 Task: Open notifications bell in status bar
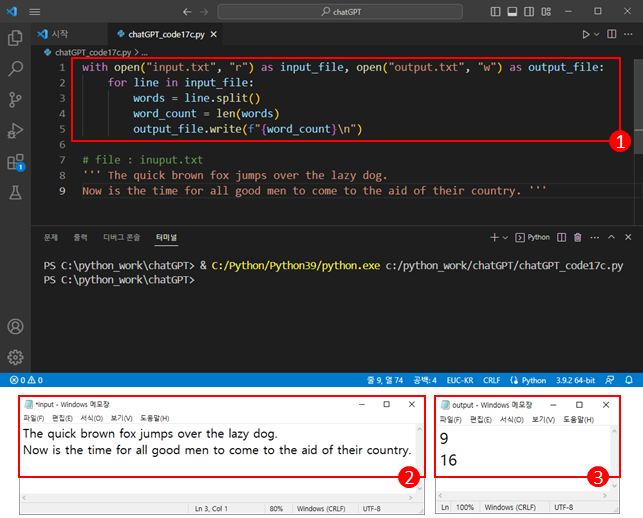629,380
